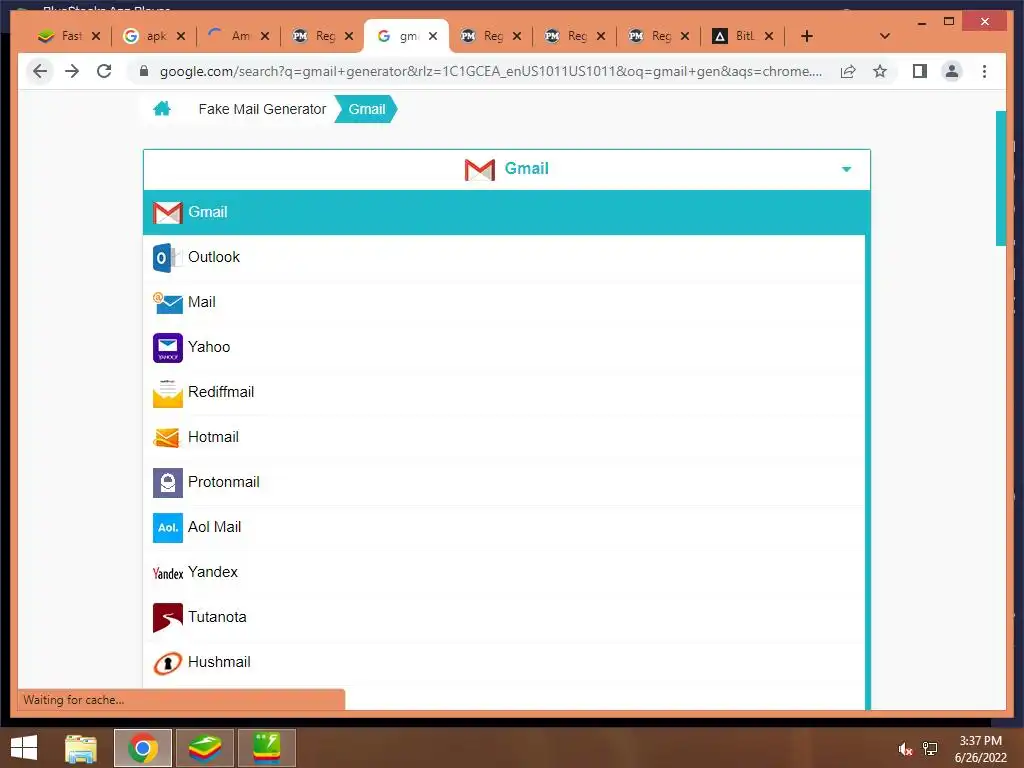Choose the Mail provider option

pyautogui.click(x=504, y=302)
